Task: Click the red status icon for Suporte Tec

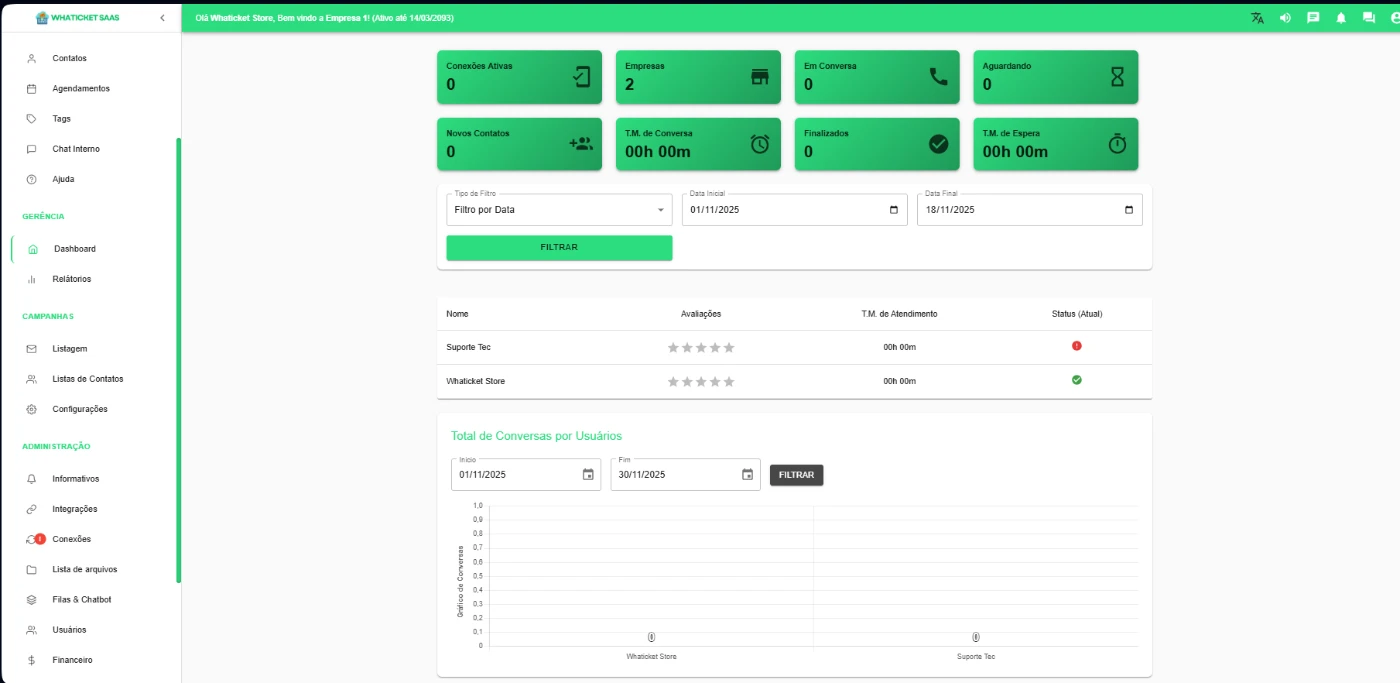Action: [x=1077, y=346]
